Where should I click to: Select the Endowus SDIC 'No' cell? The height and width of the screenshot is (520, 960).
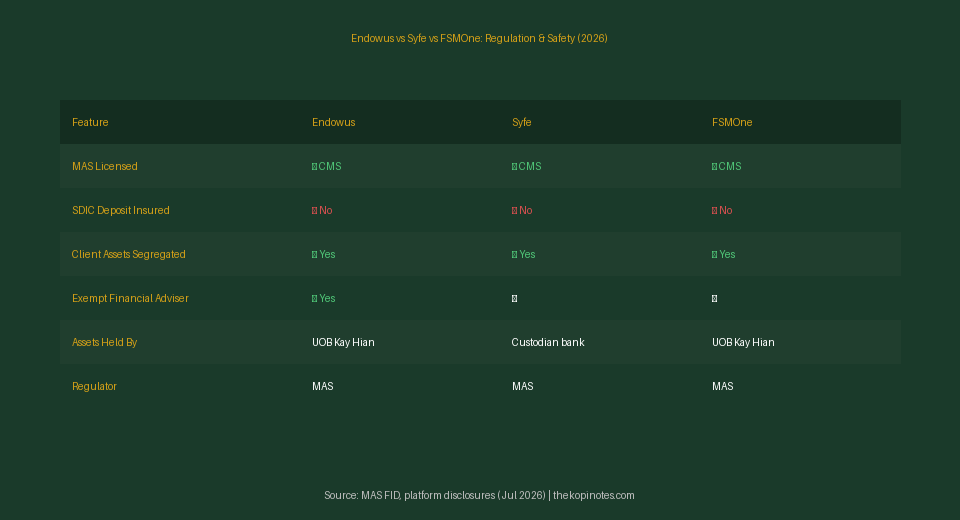click(322, 211)
